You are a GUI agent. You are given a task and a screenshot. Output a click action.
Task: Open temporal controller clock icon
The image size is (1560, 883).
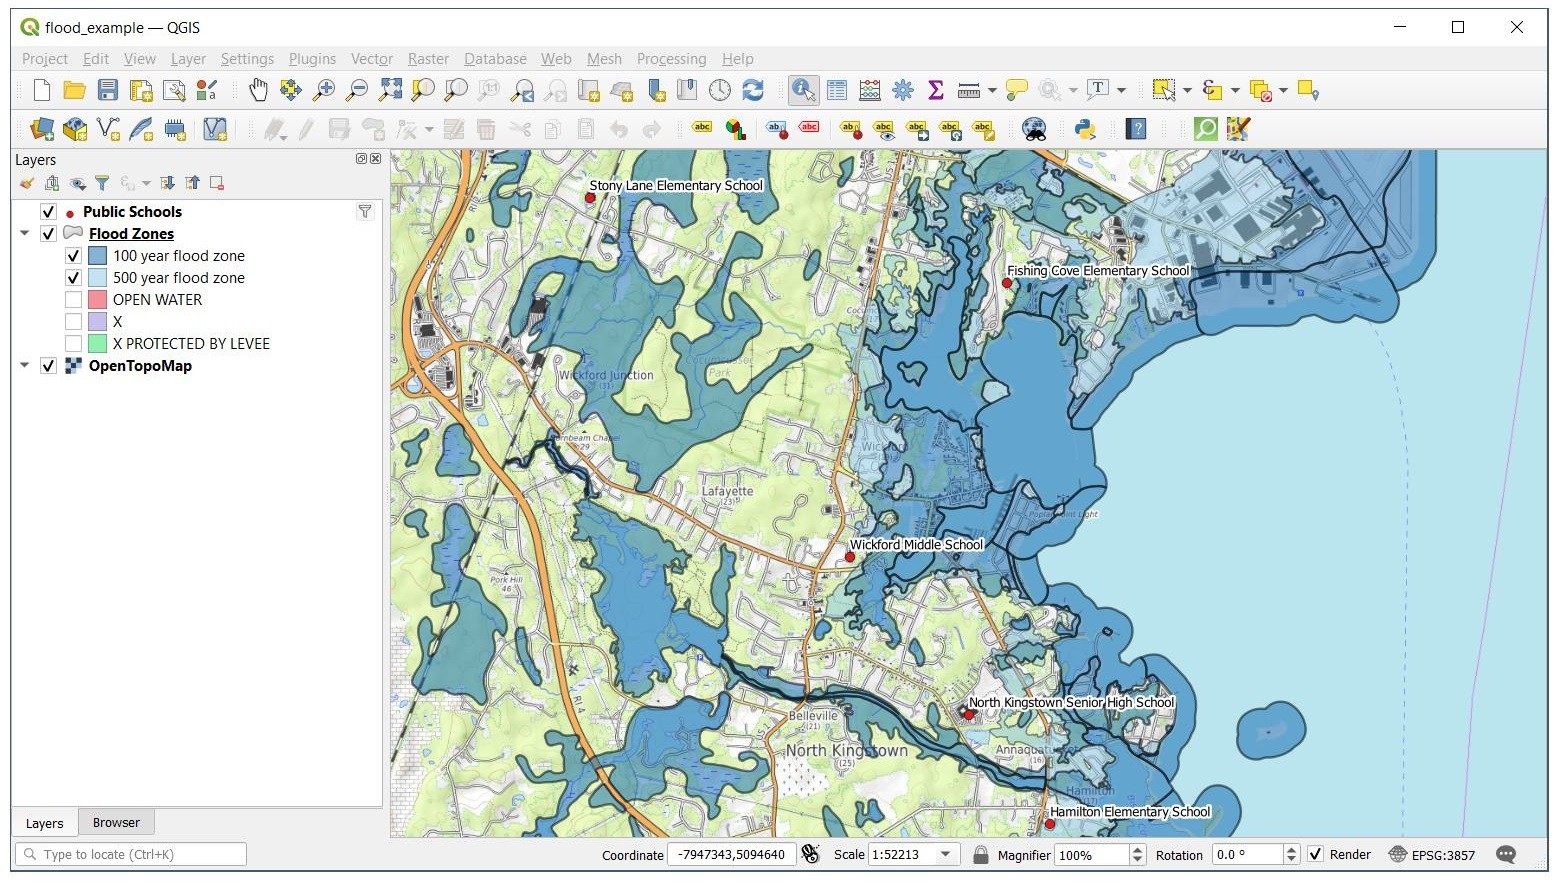coord(720,91)
